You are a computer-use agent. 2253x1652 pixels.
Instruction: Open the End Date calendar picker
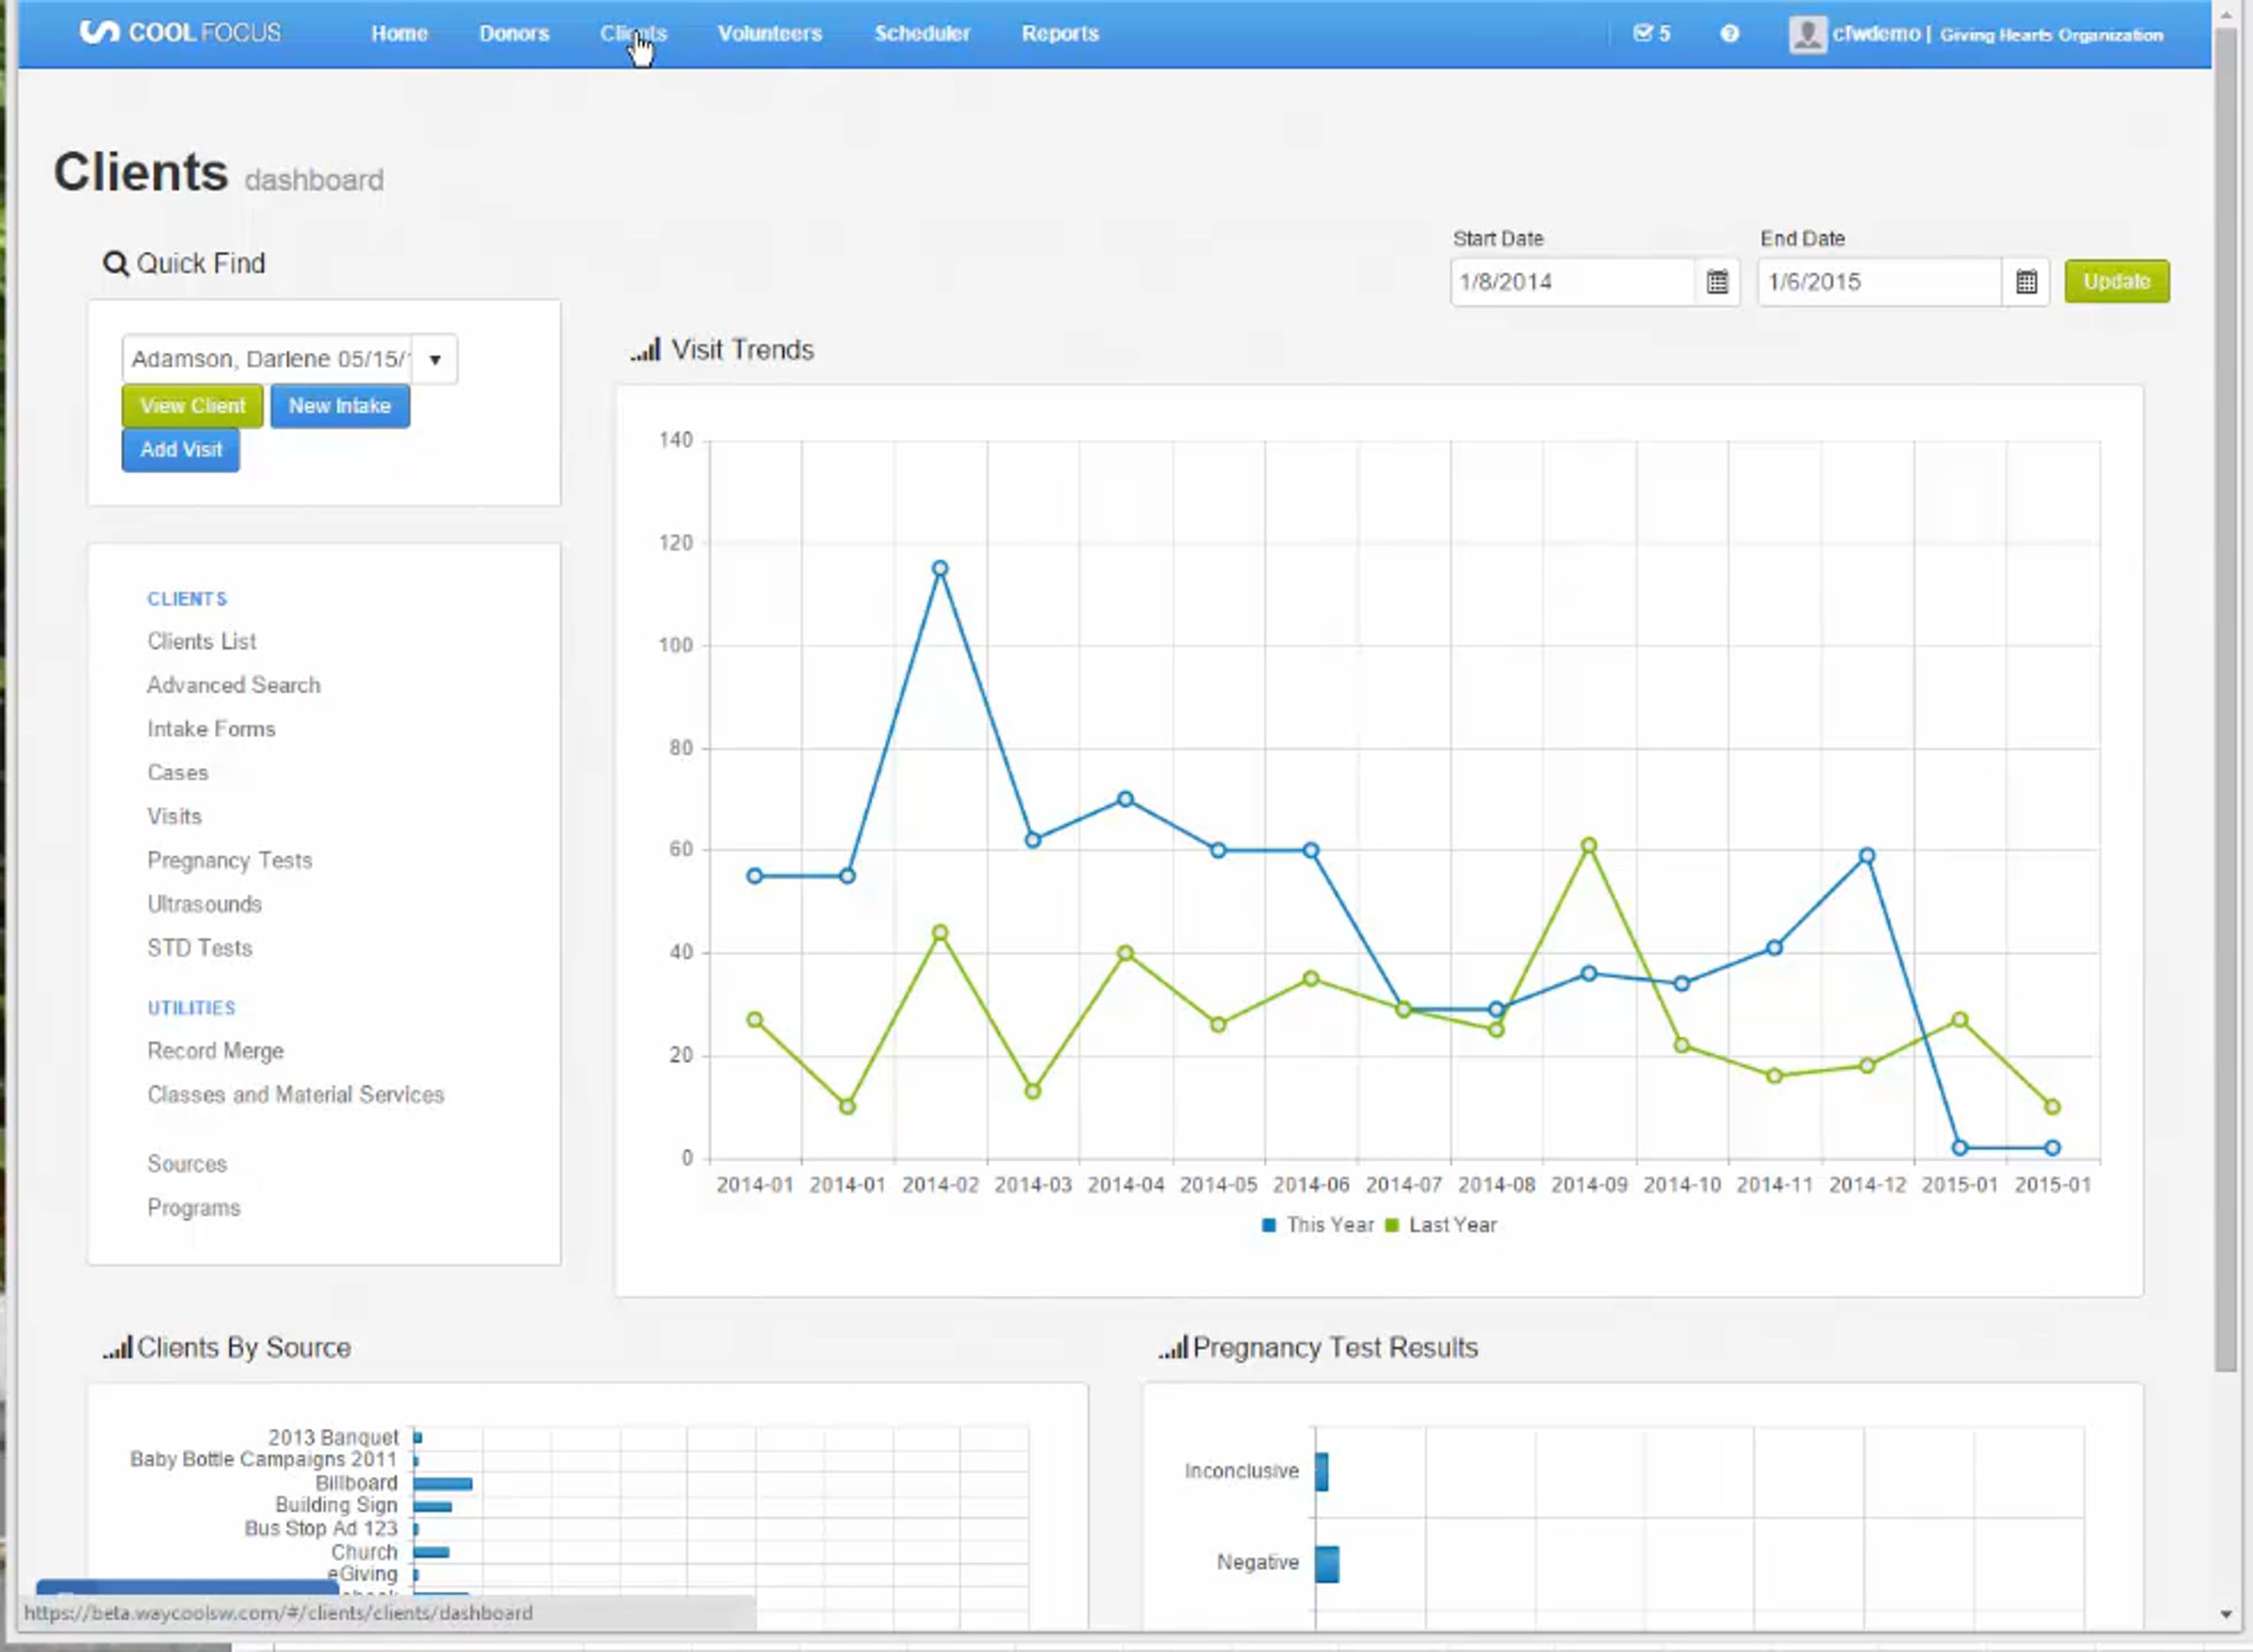[x=2026, y=282]
